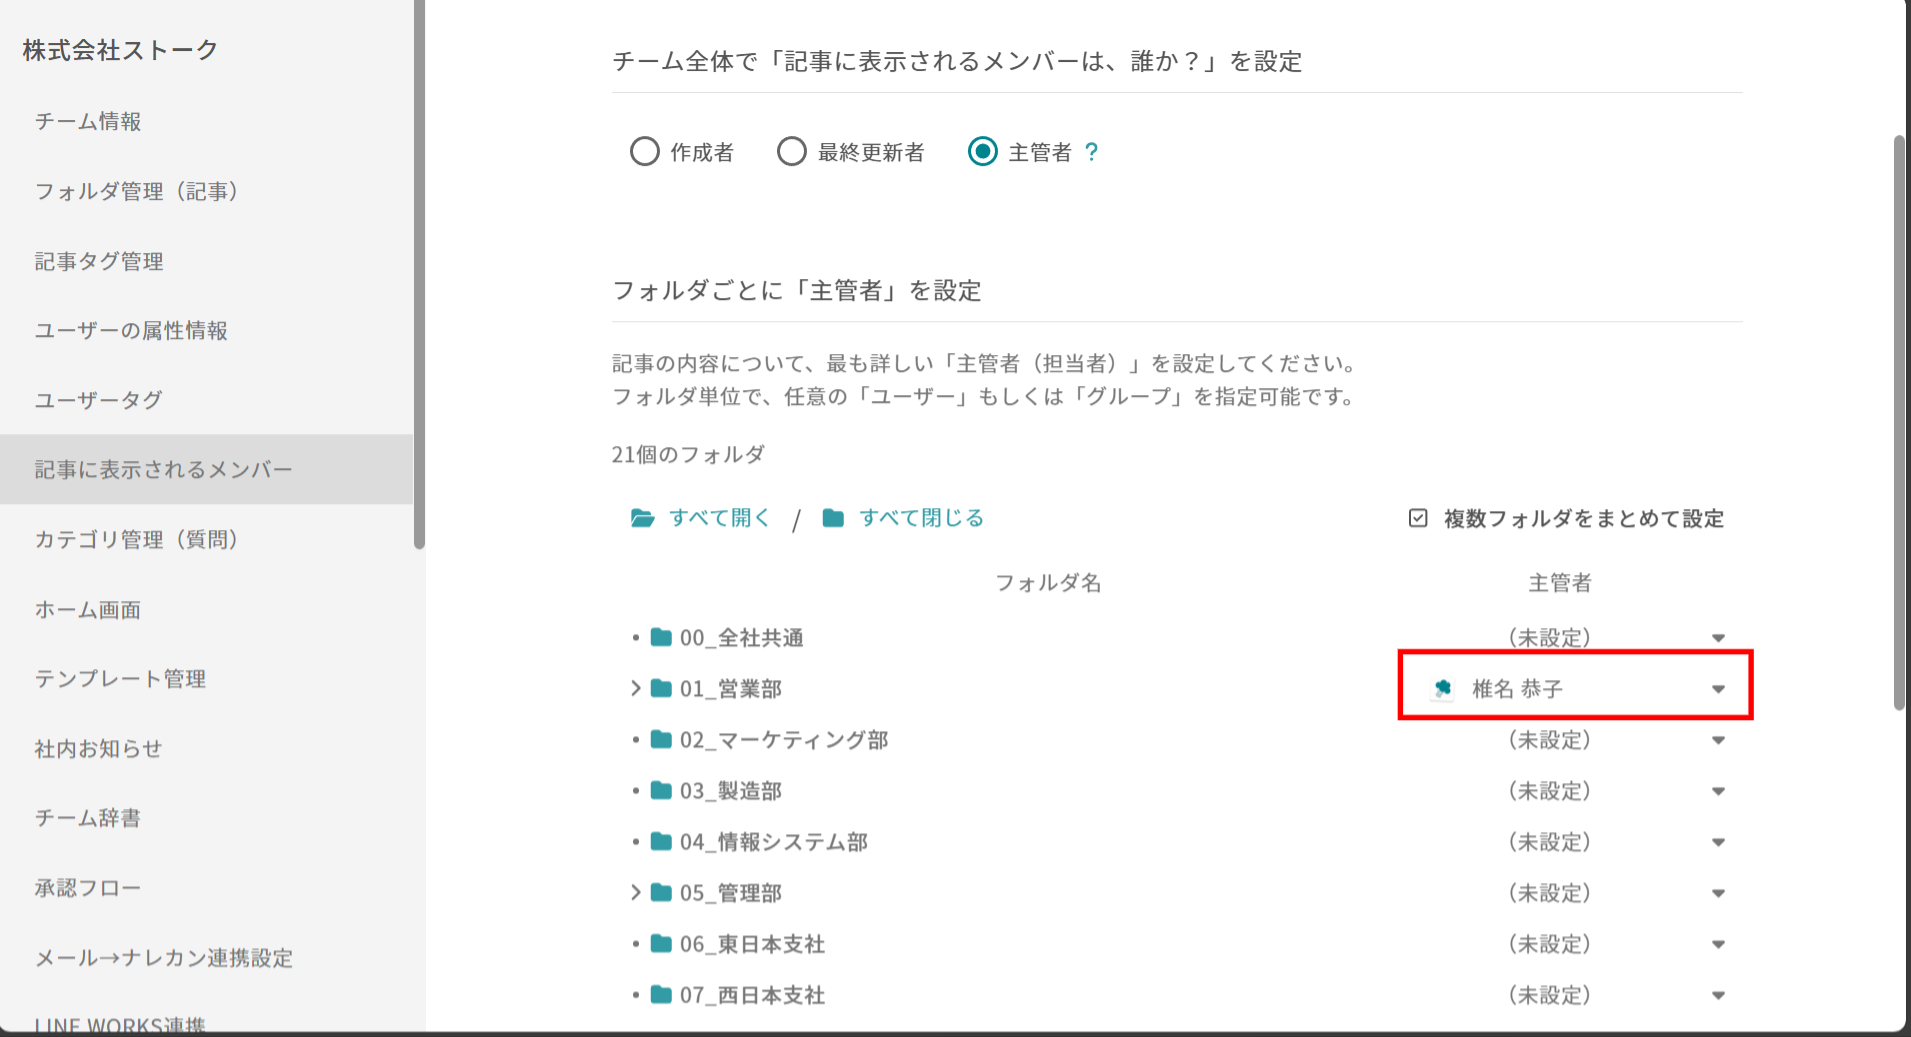Expand the 01_営業部 folder tree

(635, 688)
